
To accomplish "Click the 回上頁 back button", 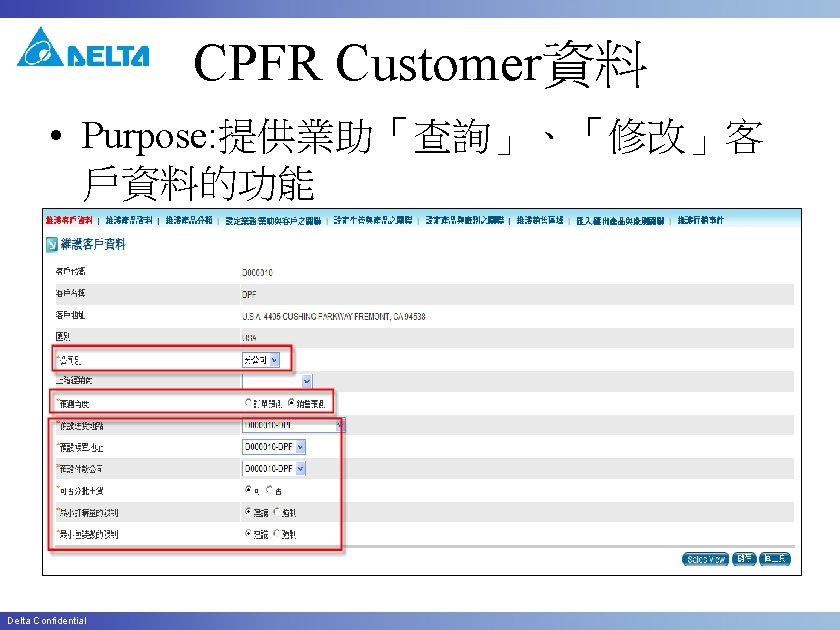I will 775,559.
